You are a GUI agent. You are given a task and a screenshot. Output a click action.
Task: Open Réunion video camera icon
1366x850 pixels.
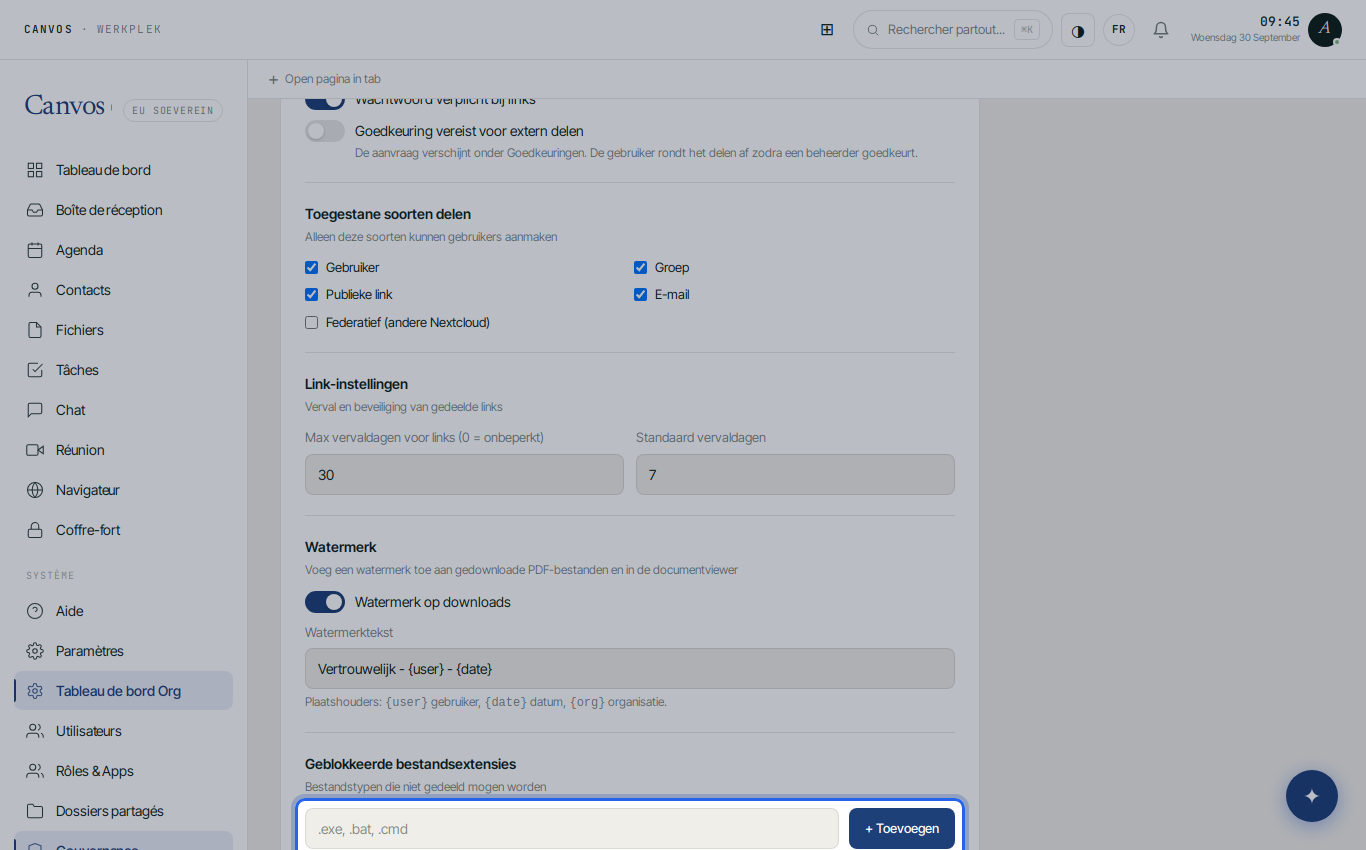[35, 450]
